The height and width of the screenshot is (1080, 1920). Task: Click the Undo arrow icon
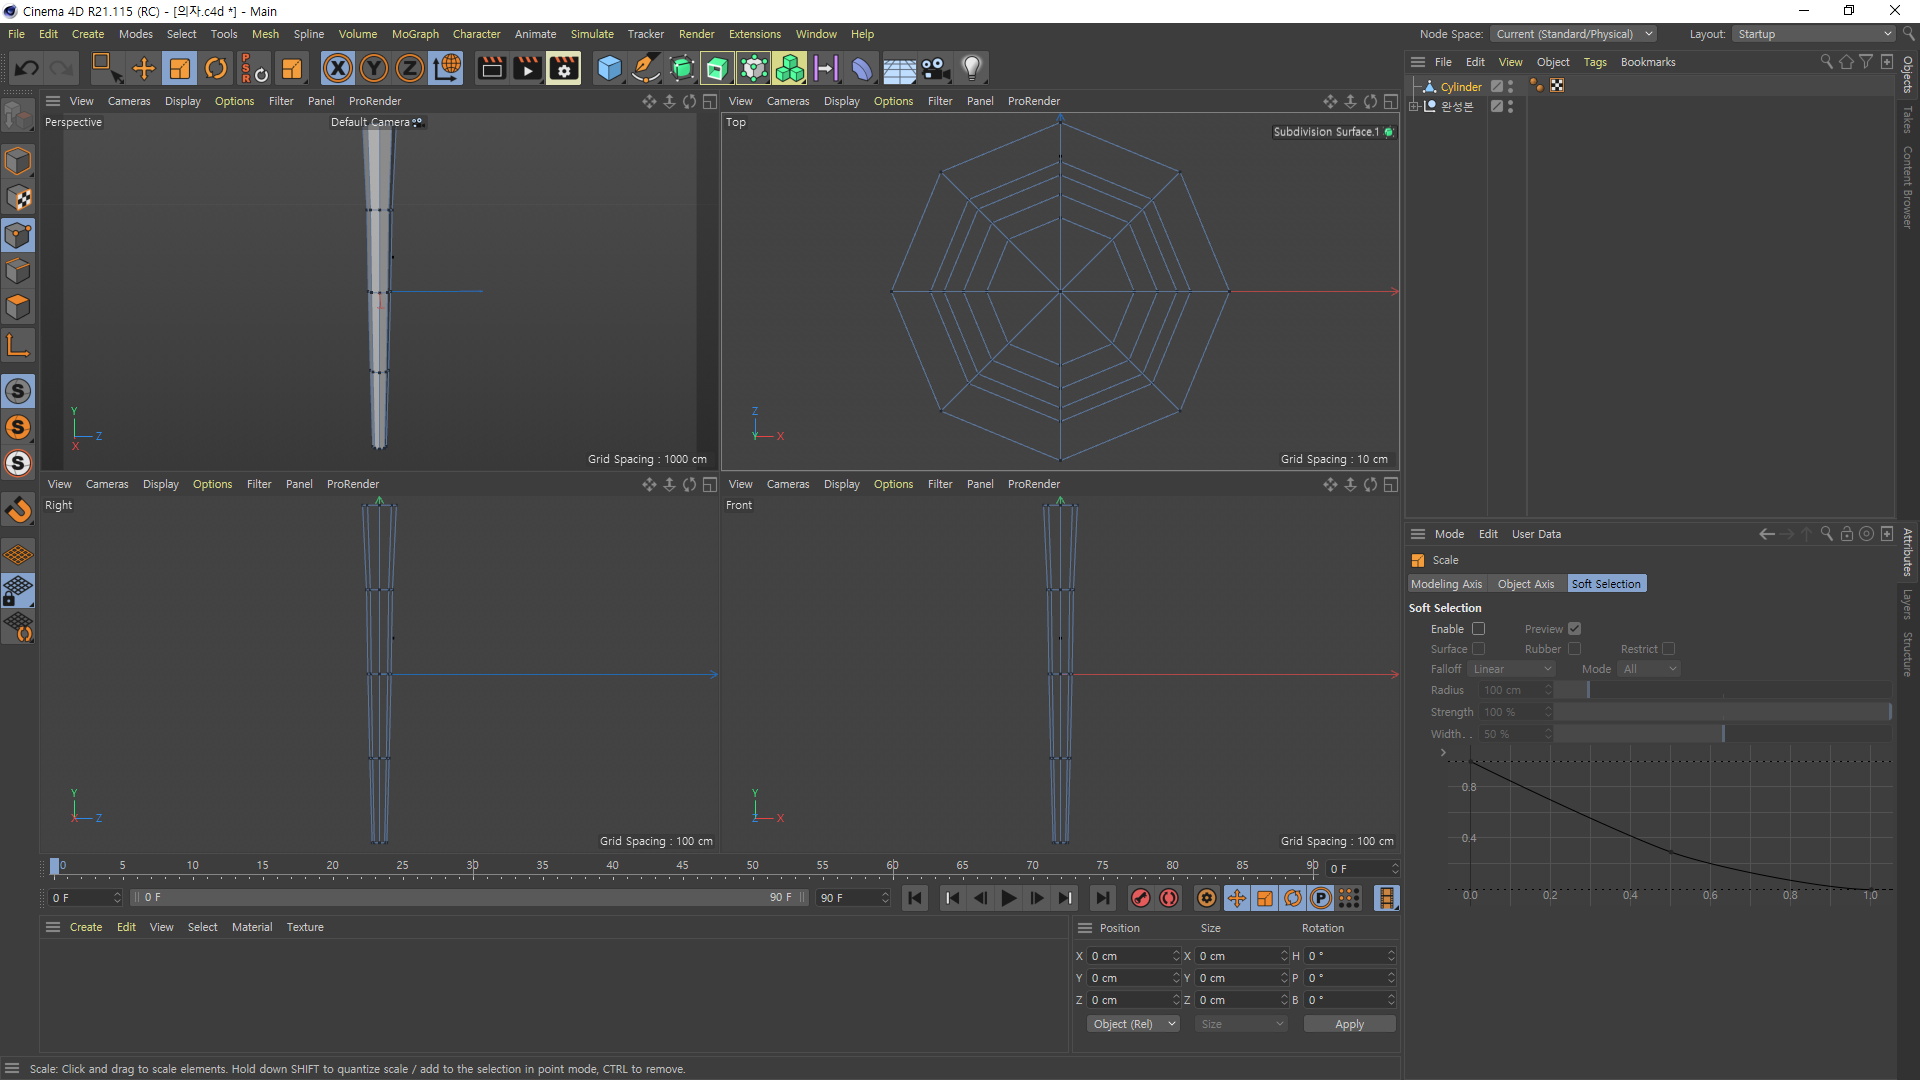[27, 68]
